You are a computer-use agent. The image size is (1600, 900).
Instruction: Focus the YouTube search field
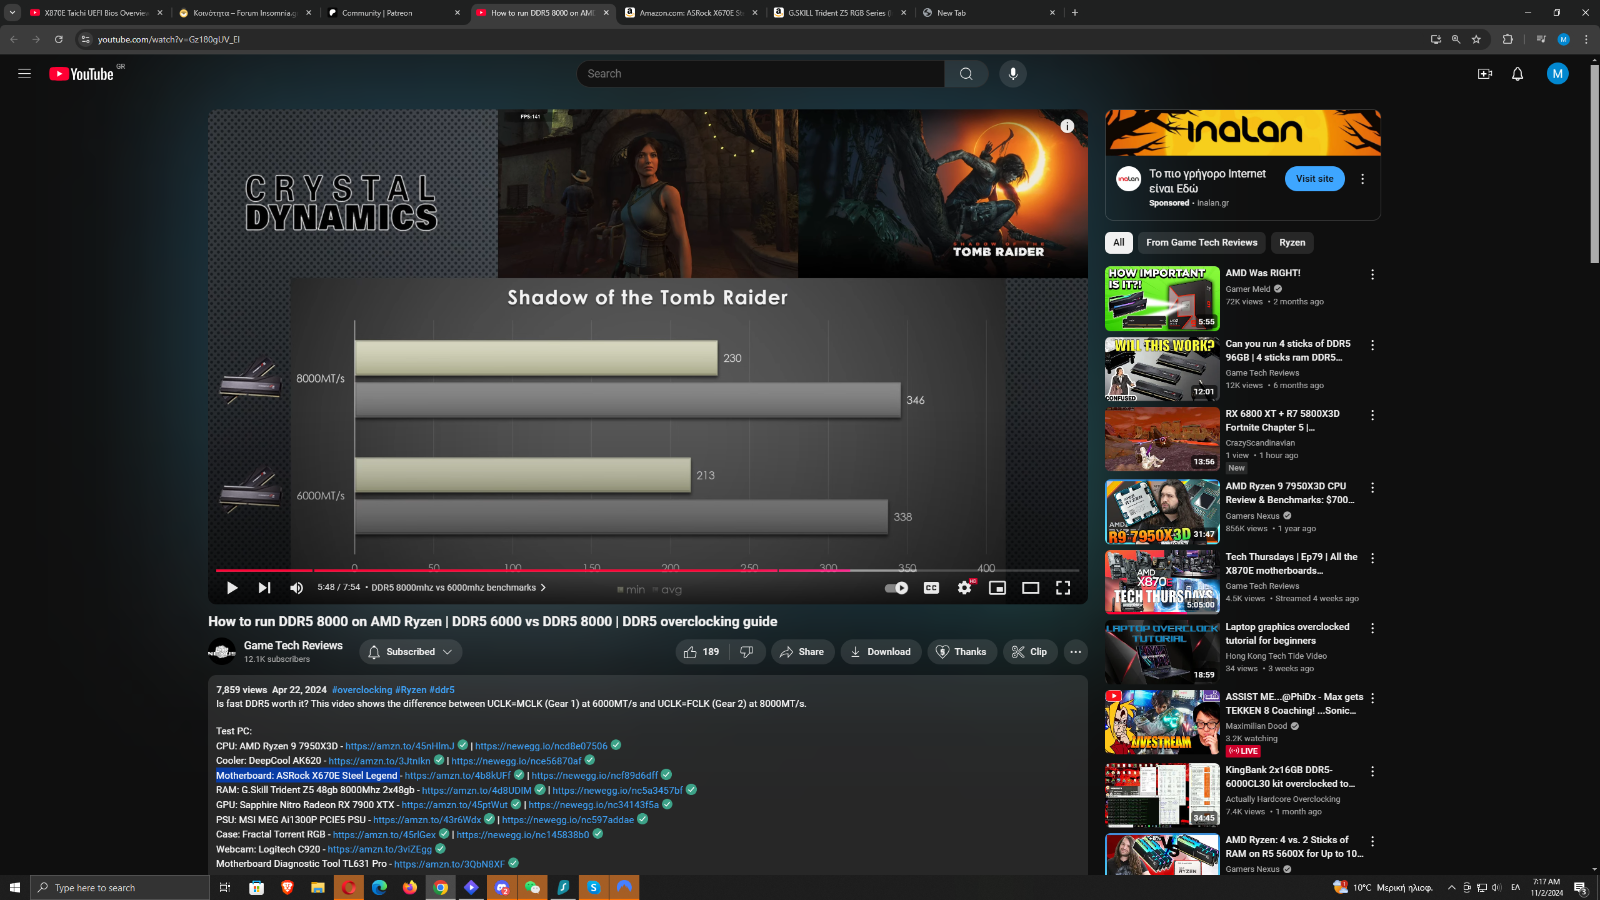[760, 74]
